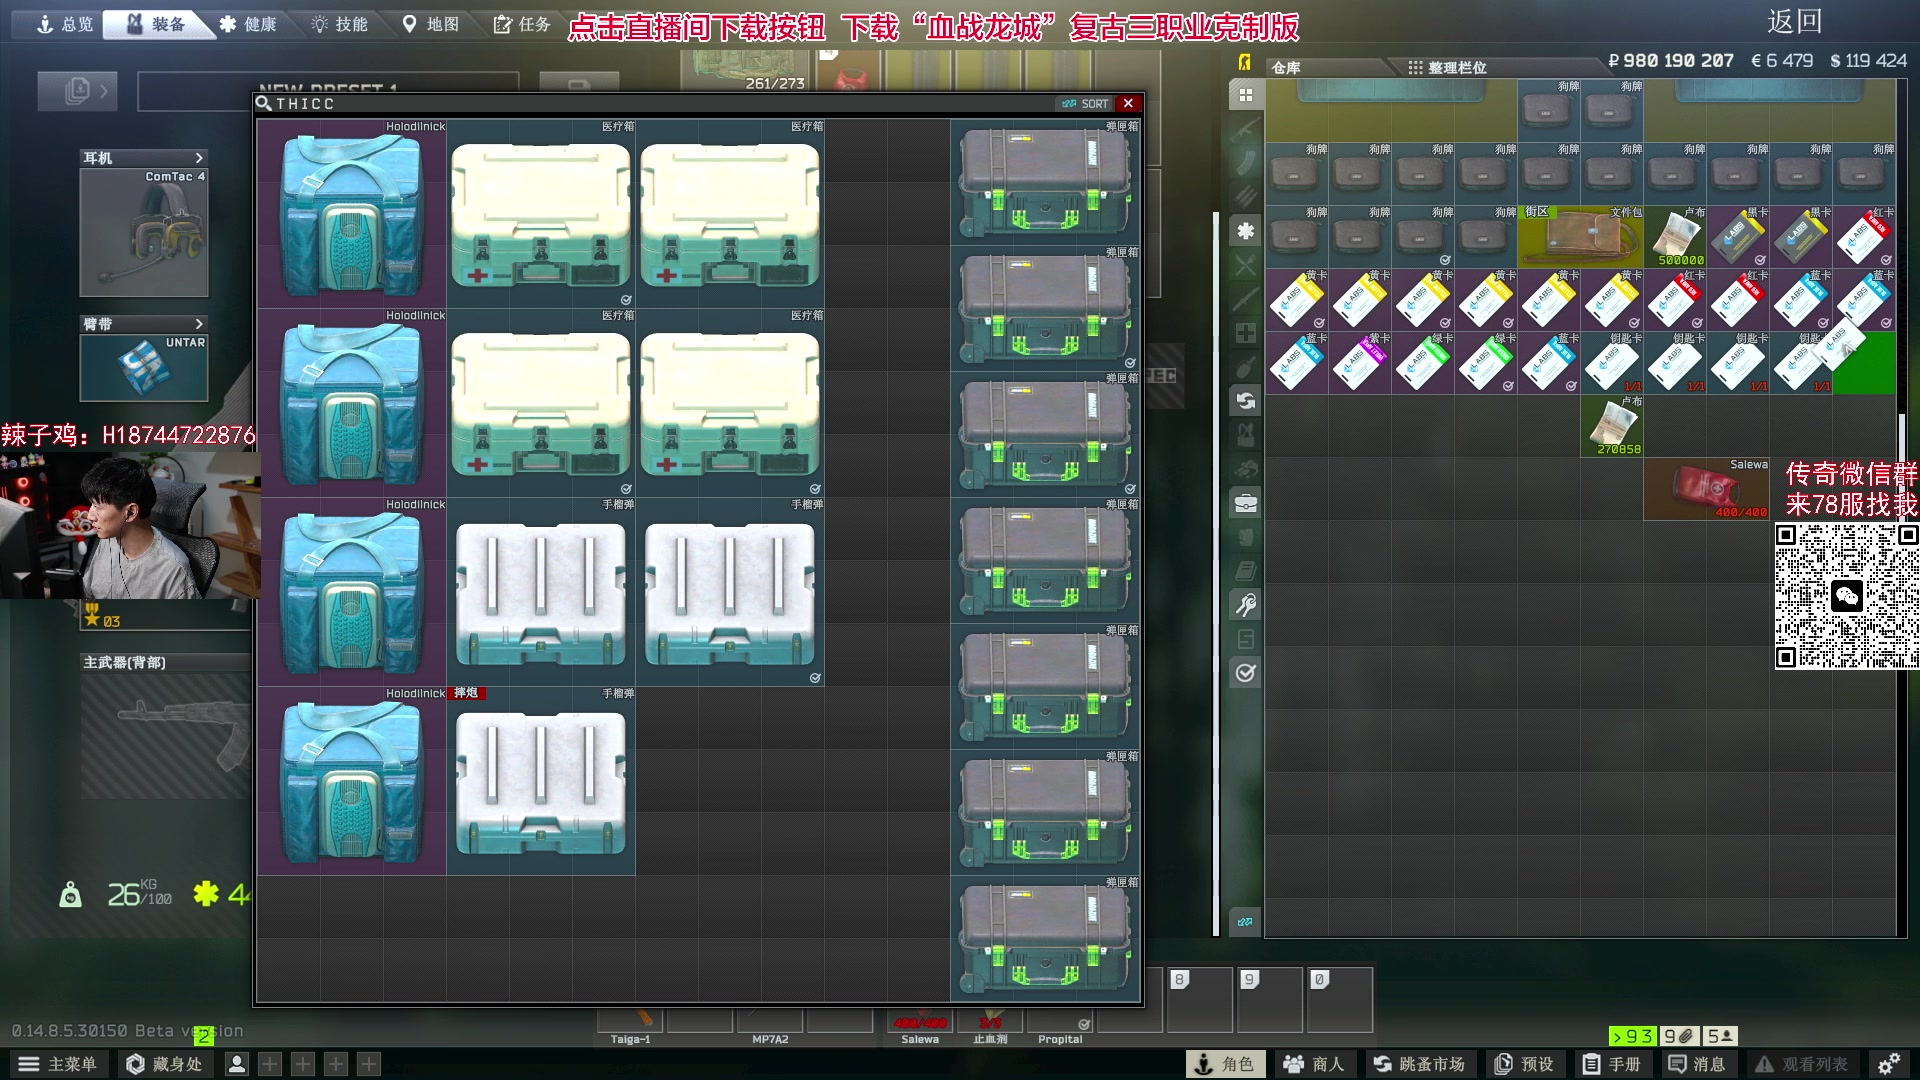
Task: Click the rouble balance 980 190 207
Action: pos(1671,61)
